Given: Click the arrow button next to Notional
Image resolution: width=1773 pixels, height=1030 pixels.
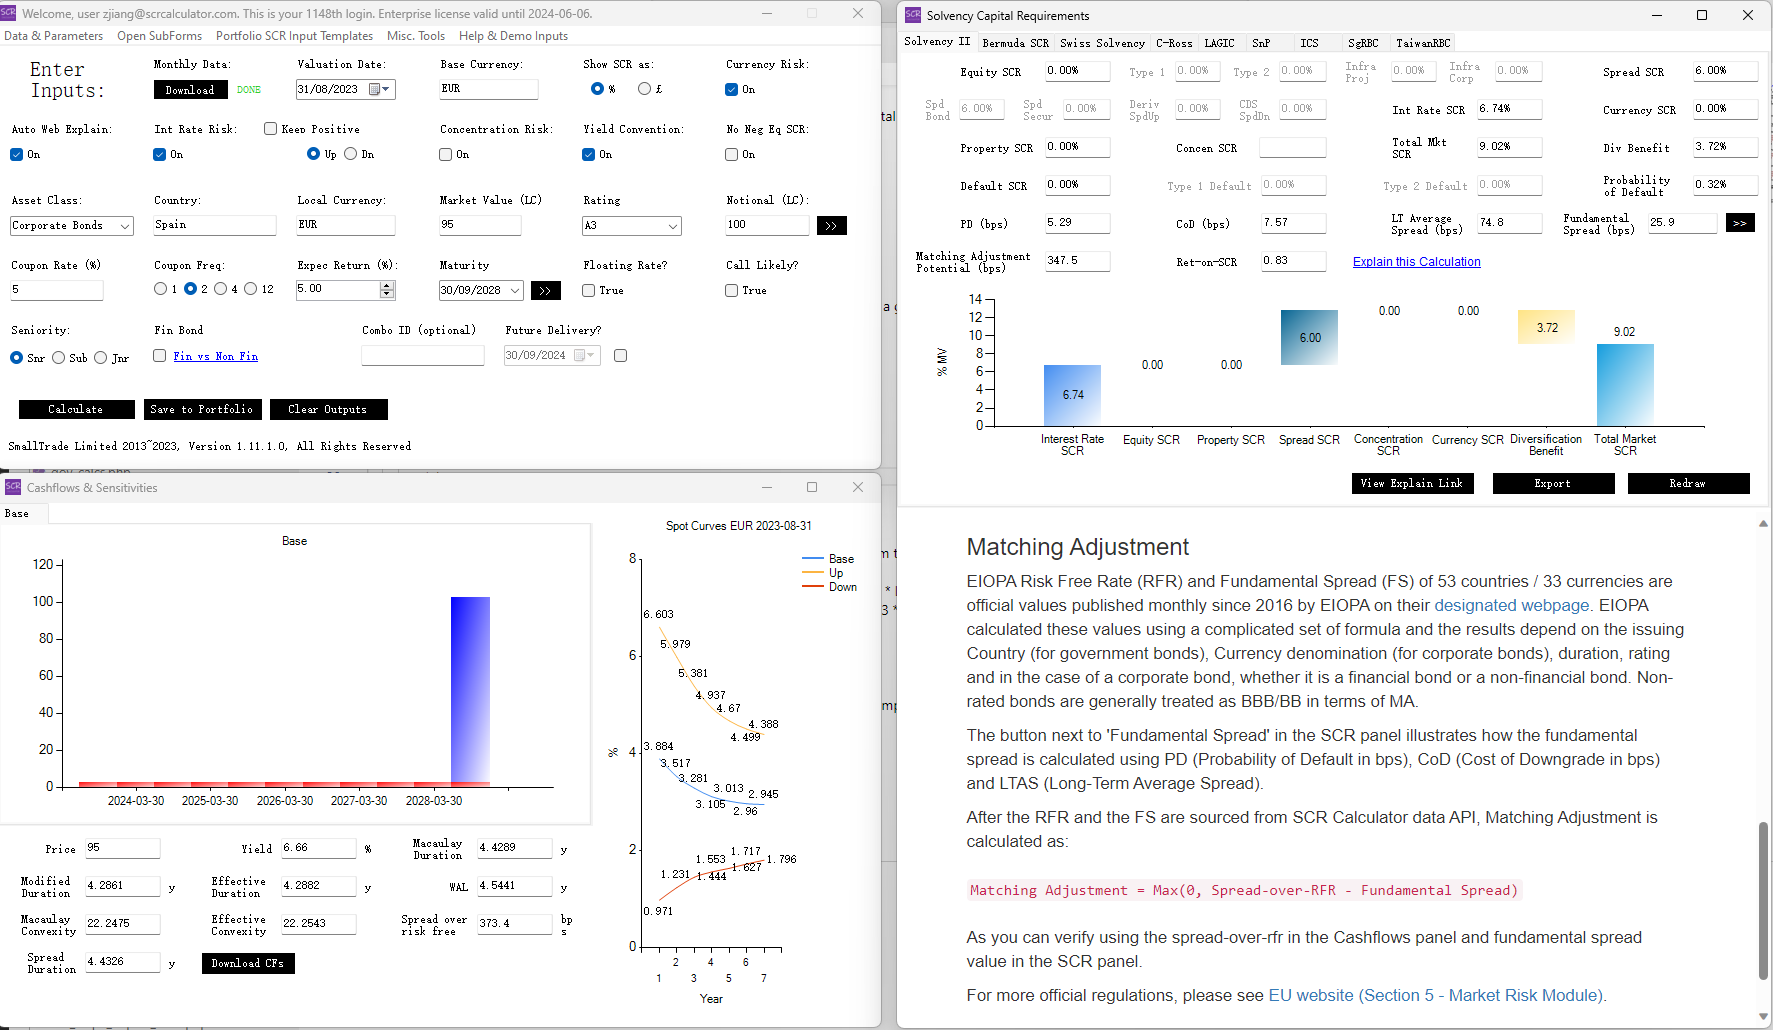Looking at the screenshot, I should (831, 226).
